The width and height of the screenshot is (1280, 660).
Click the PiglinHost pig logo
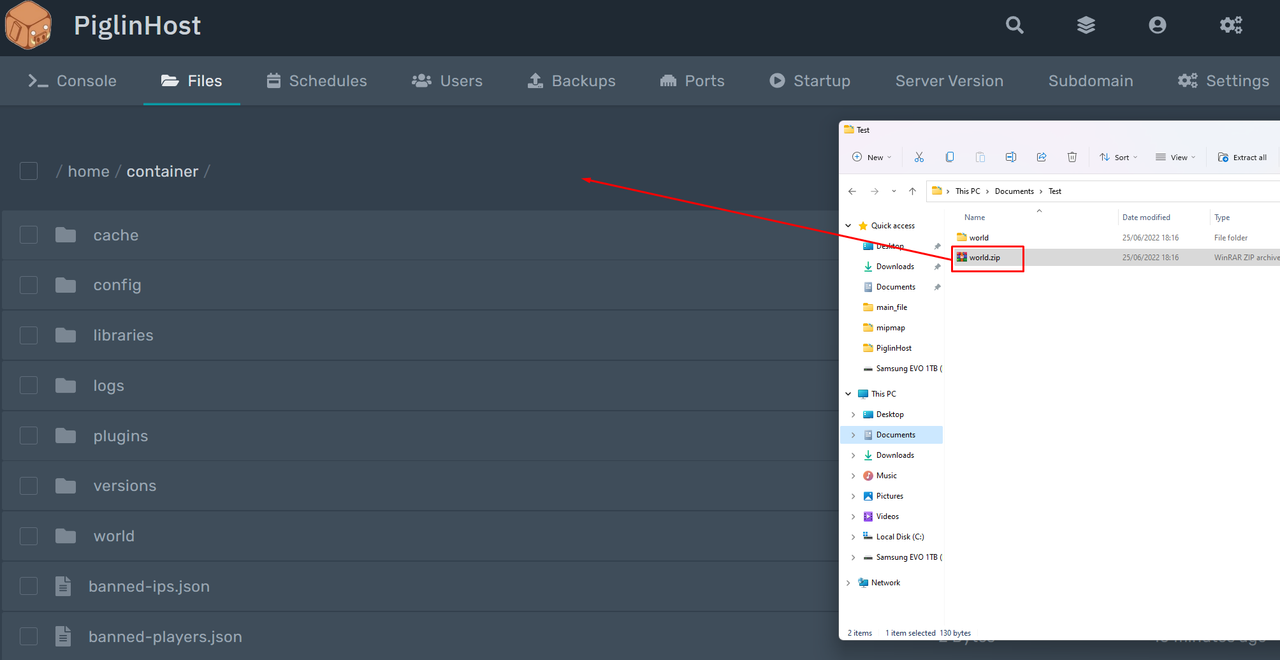28,25
